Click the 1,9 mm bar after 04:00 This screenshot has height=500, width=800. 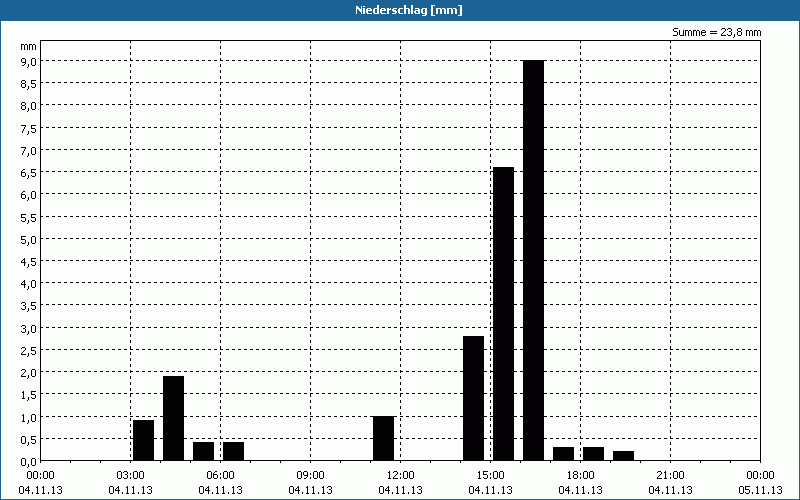click(x=173, y=418)
